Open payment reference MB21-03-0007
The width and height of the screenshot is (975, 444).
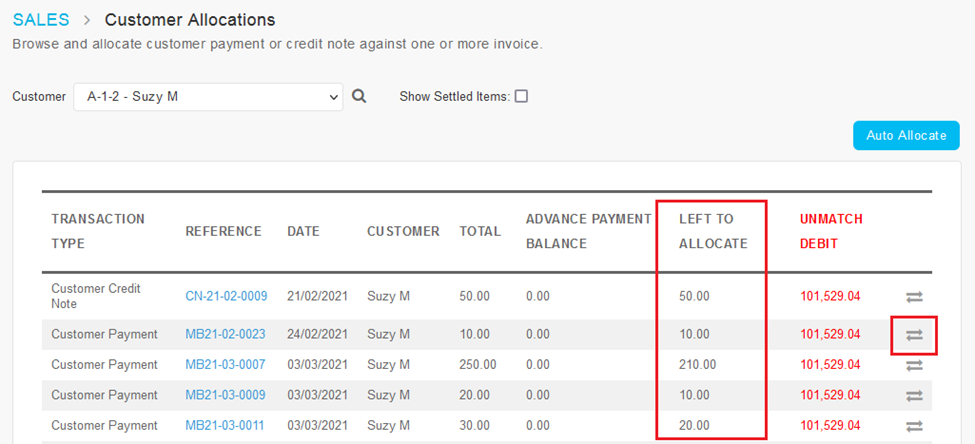pos(225,365)
